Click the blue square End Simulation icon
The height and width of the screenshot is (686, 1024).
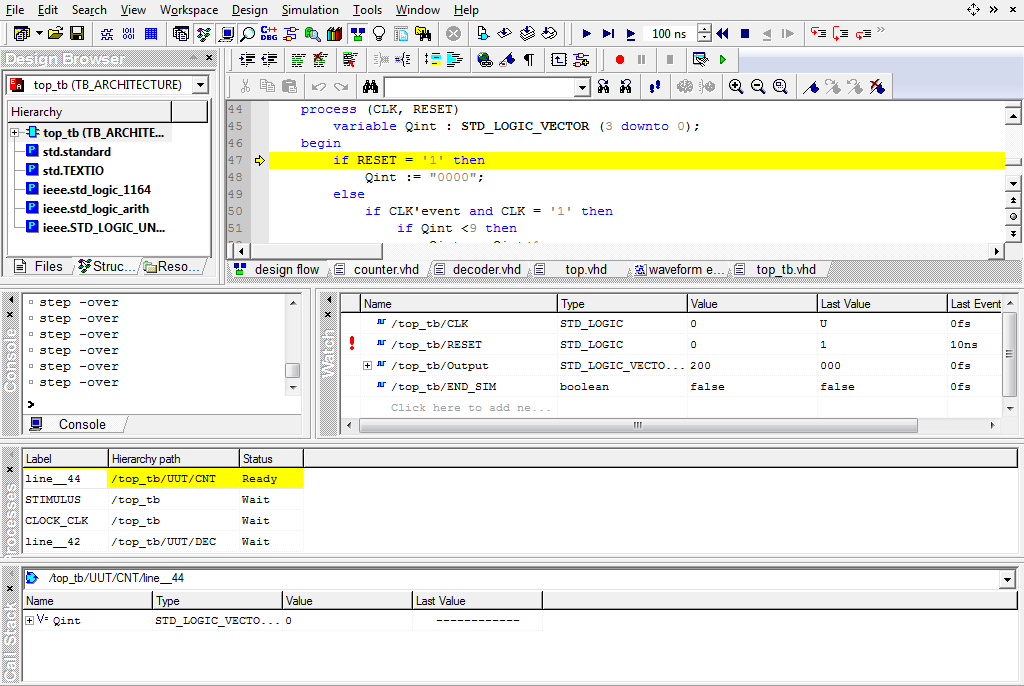744,33
